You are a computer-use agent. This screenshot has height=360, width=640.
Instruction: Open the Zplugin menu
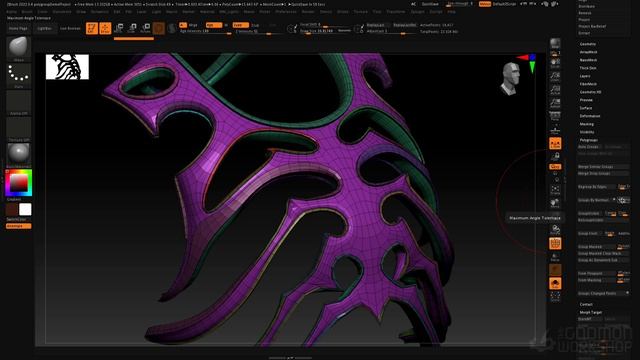click(x=418, y=12)
